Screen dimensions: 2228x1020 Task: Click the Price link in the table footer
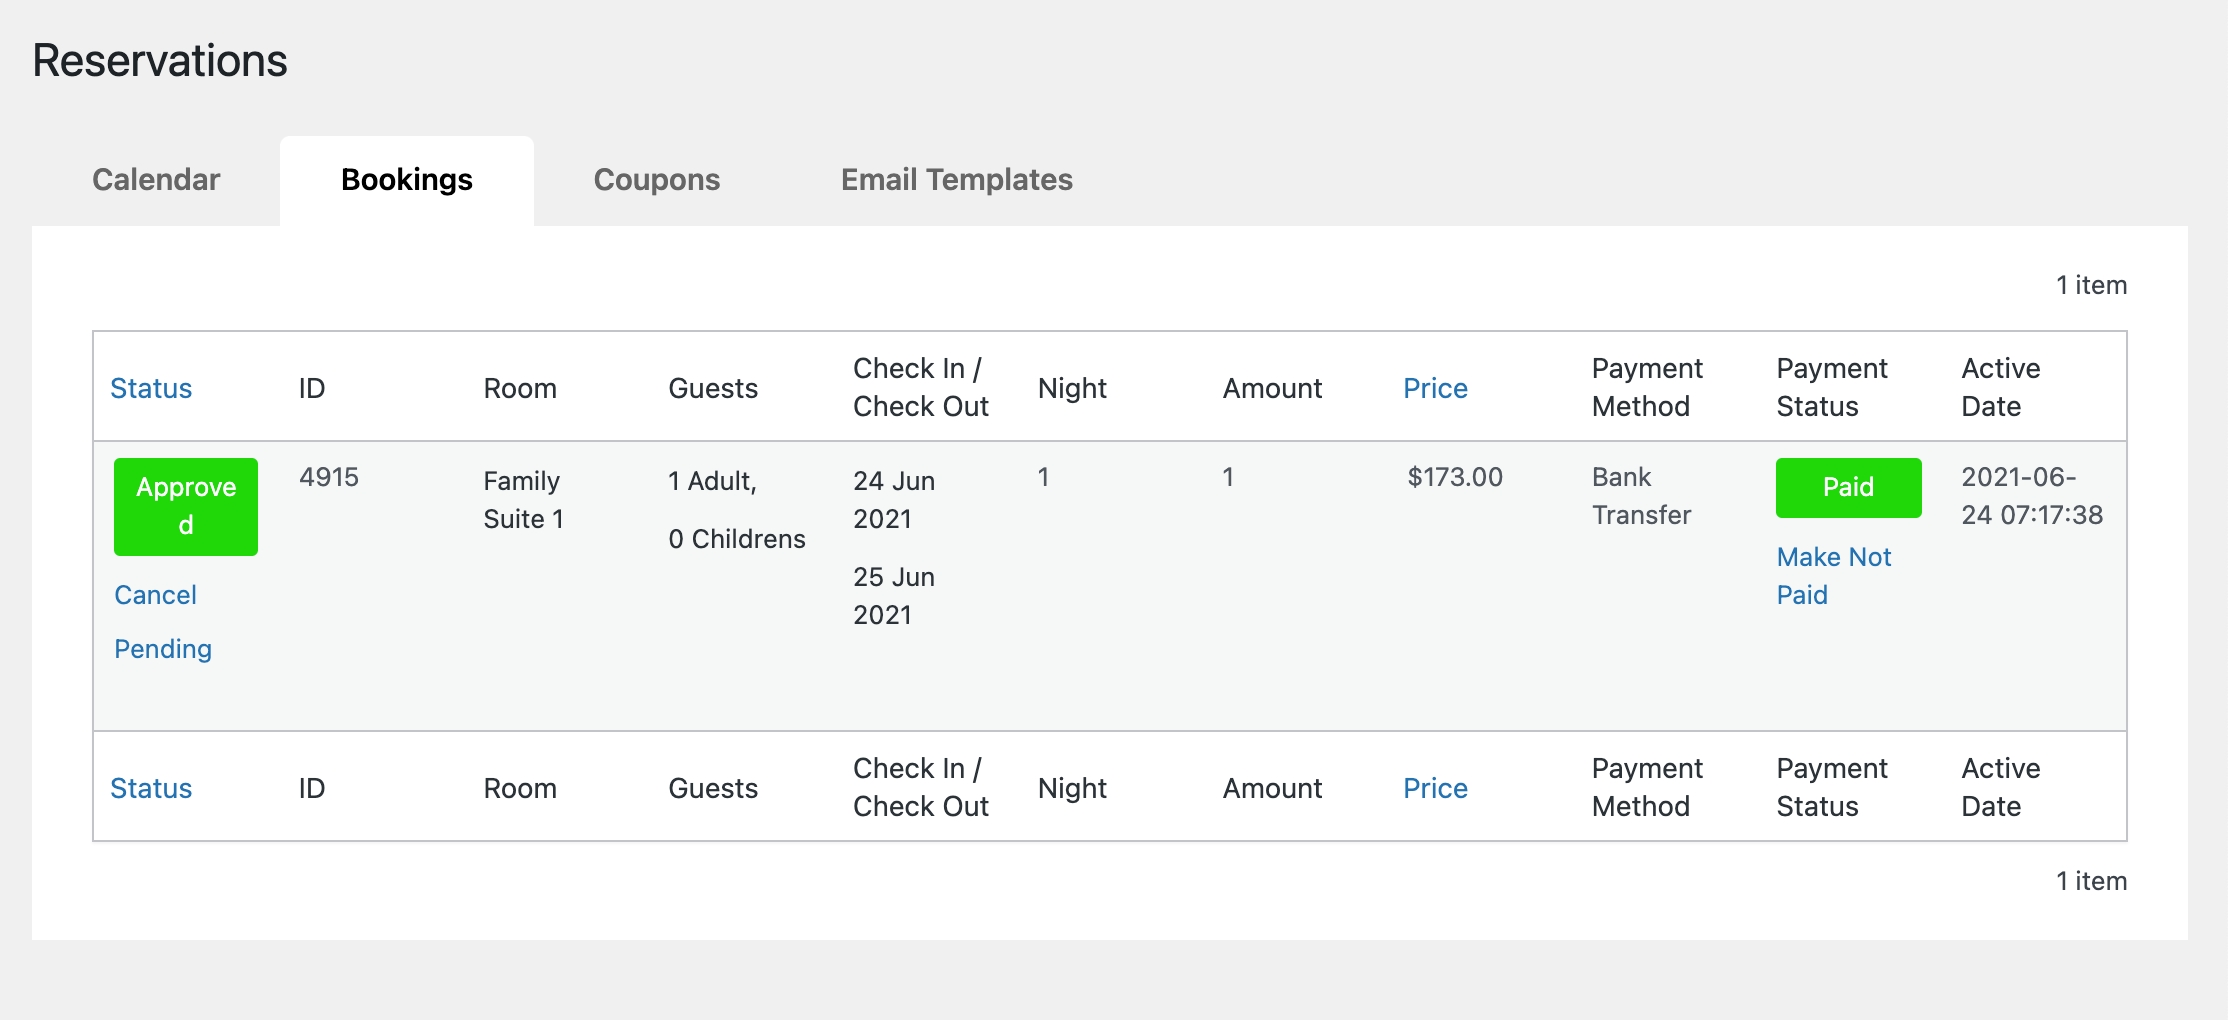1435,788
